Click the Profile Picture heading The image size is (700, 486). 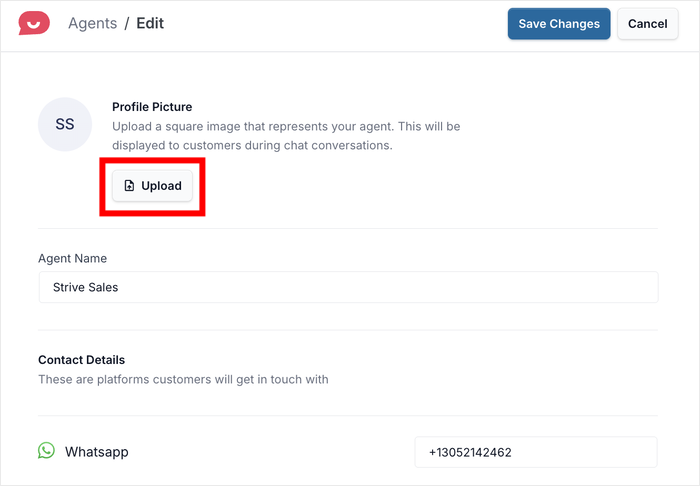(152, 107)
